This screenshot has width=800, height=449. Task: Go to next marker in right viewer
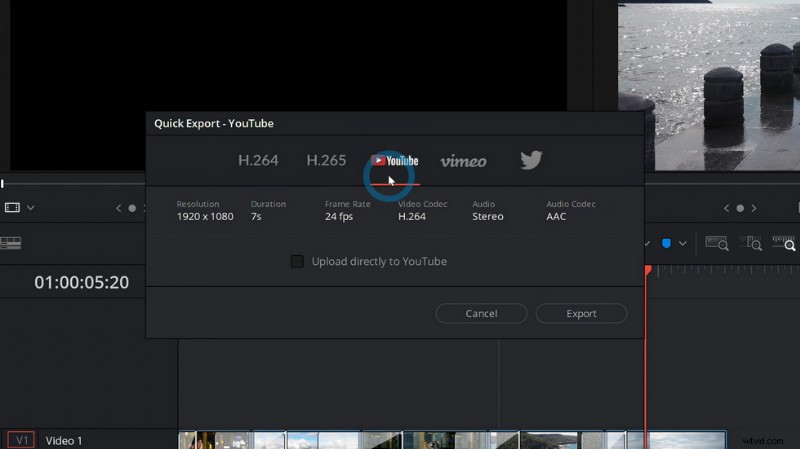point(754,208)
